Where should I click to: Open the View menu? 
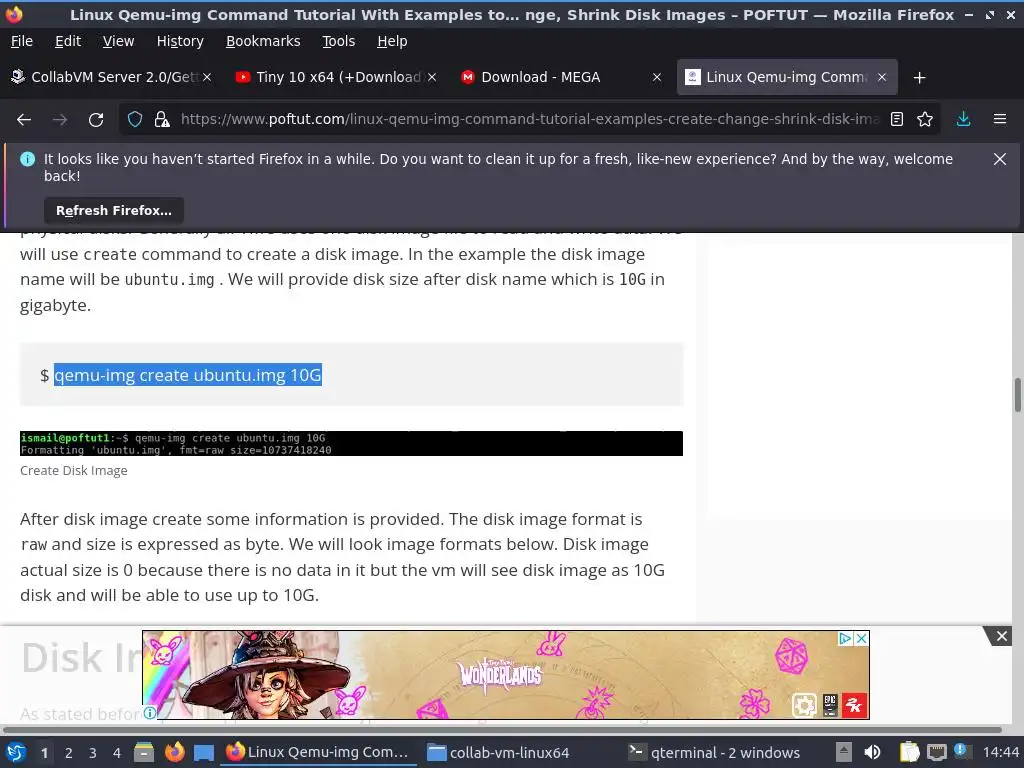(x=118, y=41)
